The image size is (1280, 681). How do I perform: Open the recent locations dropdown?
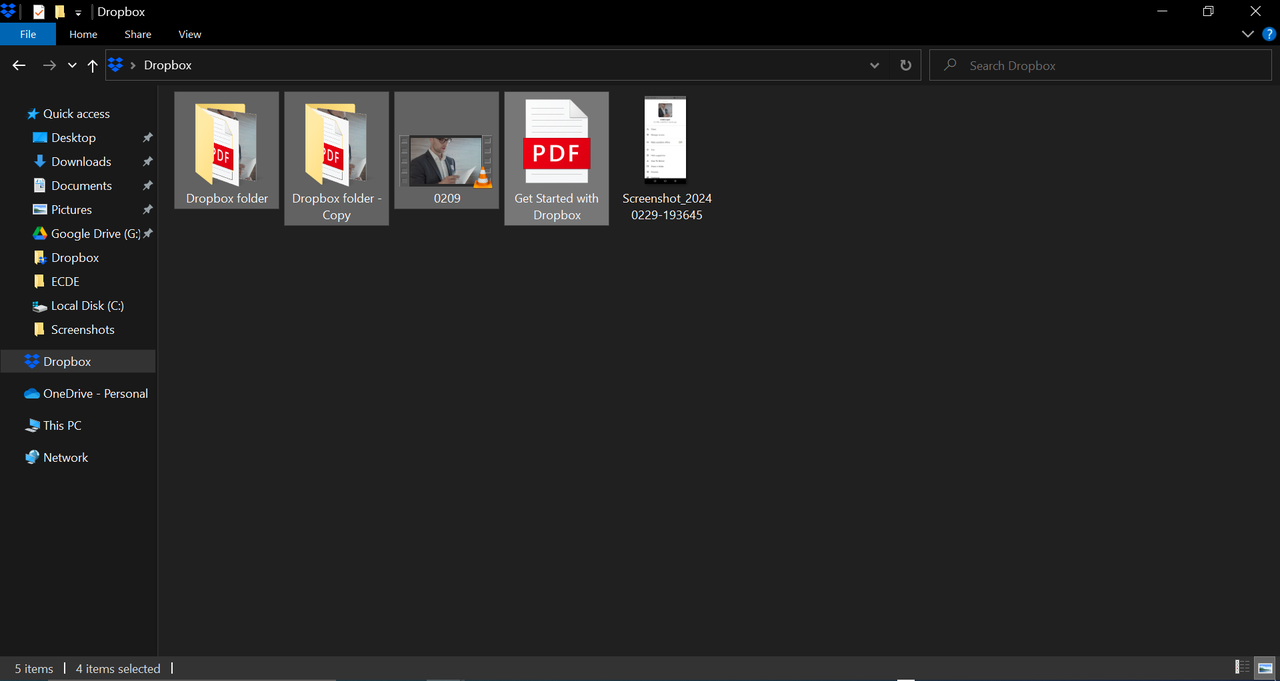[72, 65]
